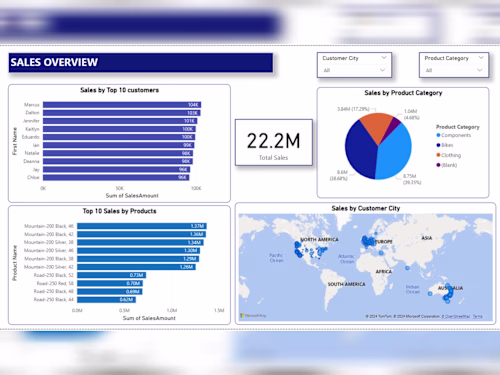Viewport: 500px width, 375px height.
Task: Open the Customer City slicer dropdown showing All
Action: click(354, 70)
